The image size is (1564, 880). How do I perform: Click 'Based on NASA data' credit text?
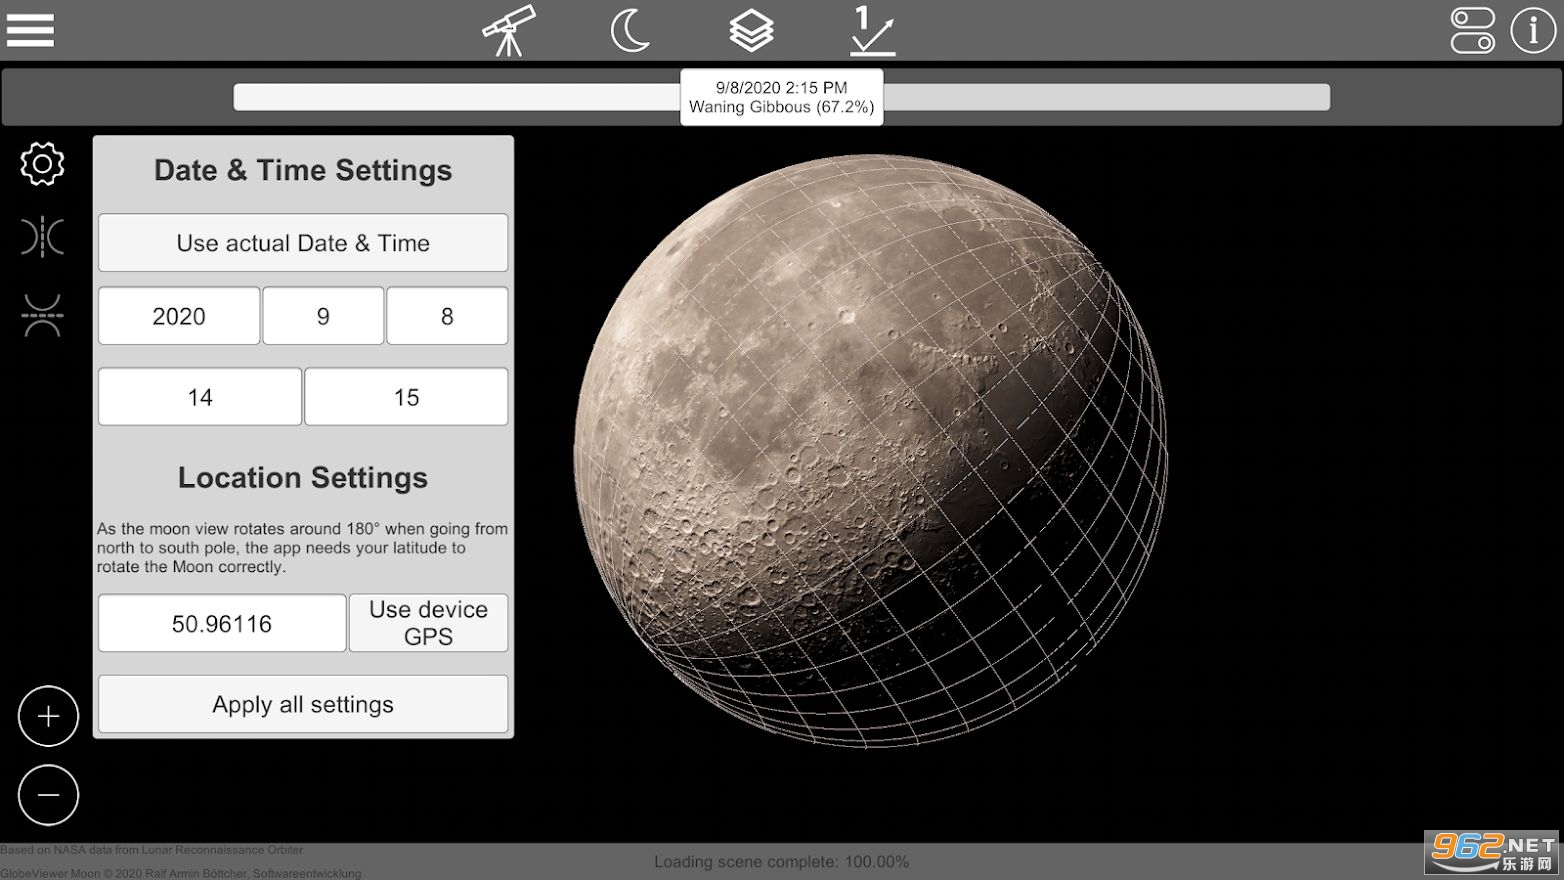[x=152, y=850]
